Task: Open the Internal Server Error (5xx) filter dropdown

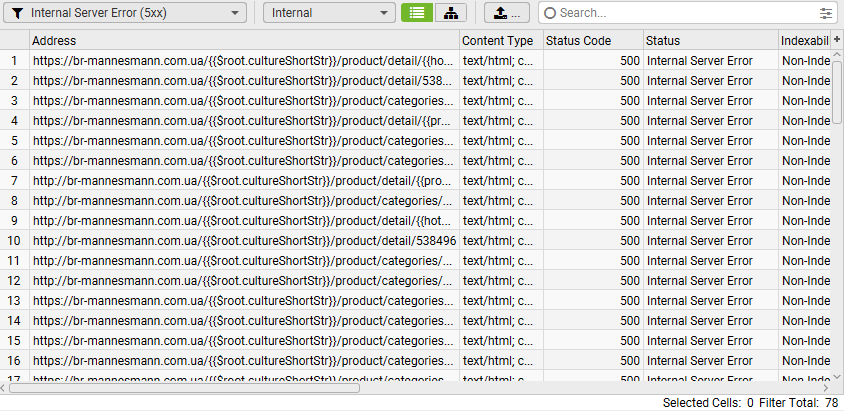Action: (125, 13)
